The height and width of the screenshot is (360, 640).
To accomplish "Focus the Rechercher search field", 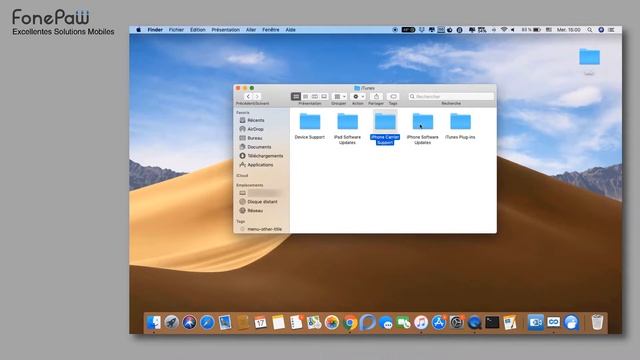I will (x=451, y=97).
